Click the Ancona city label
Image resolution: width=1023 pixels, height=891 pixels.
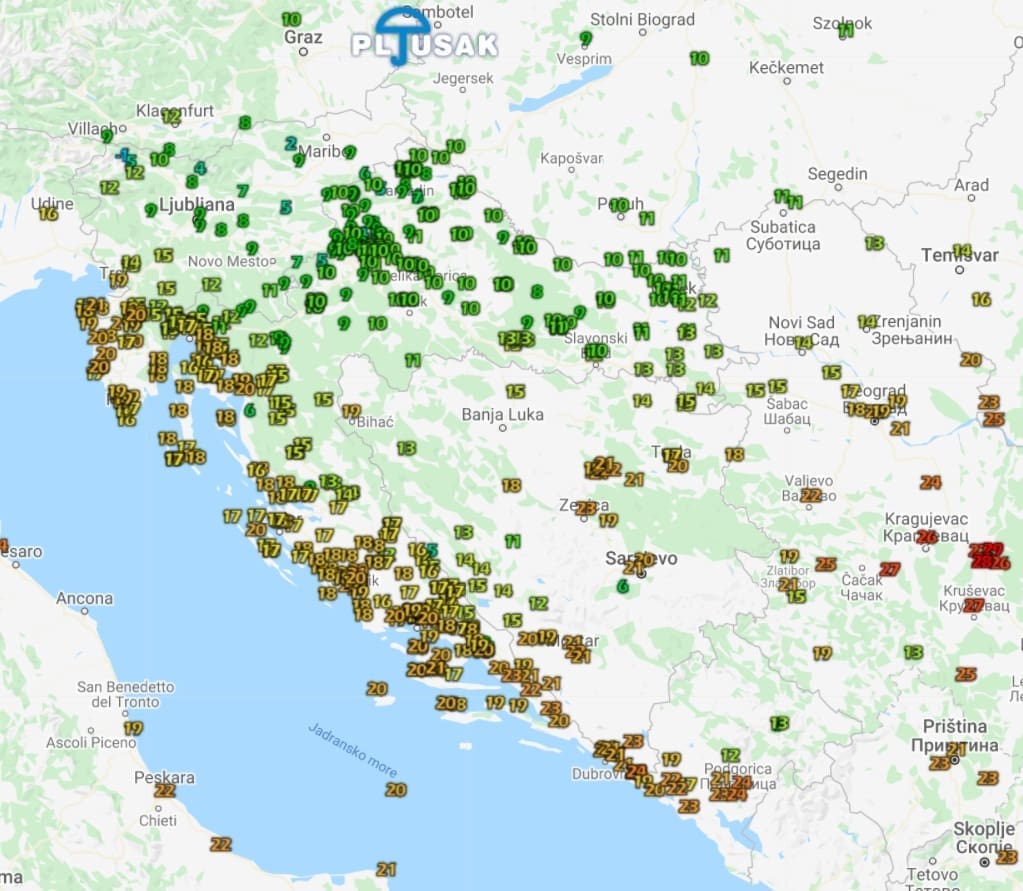pyautogui.click(x=84, y=598)
